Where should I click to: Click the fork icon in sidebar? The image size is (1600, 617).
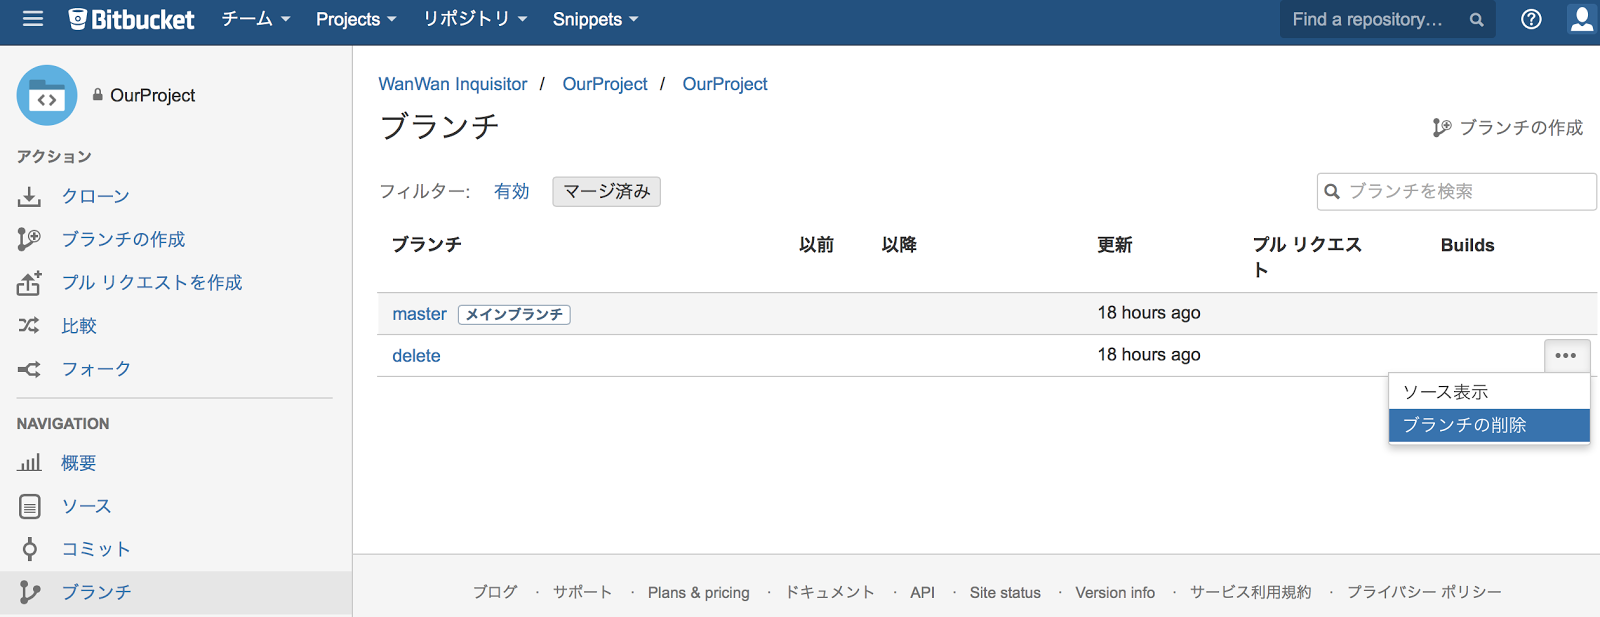(29, 369)
